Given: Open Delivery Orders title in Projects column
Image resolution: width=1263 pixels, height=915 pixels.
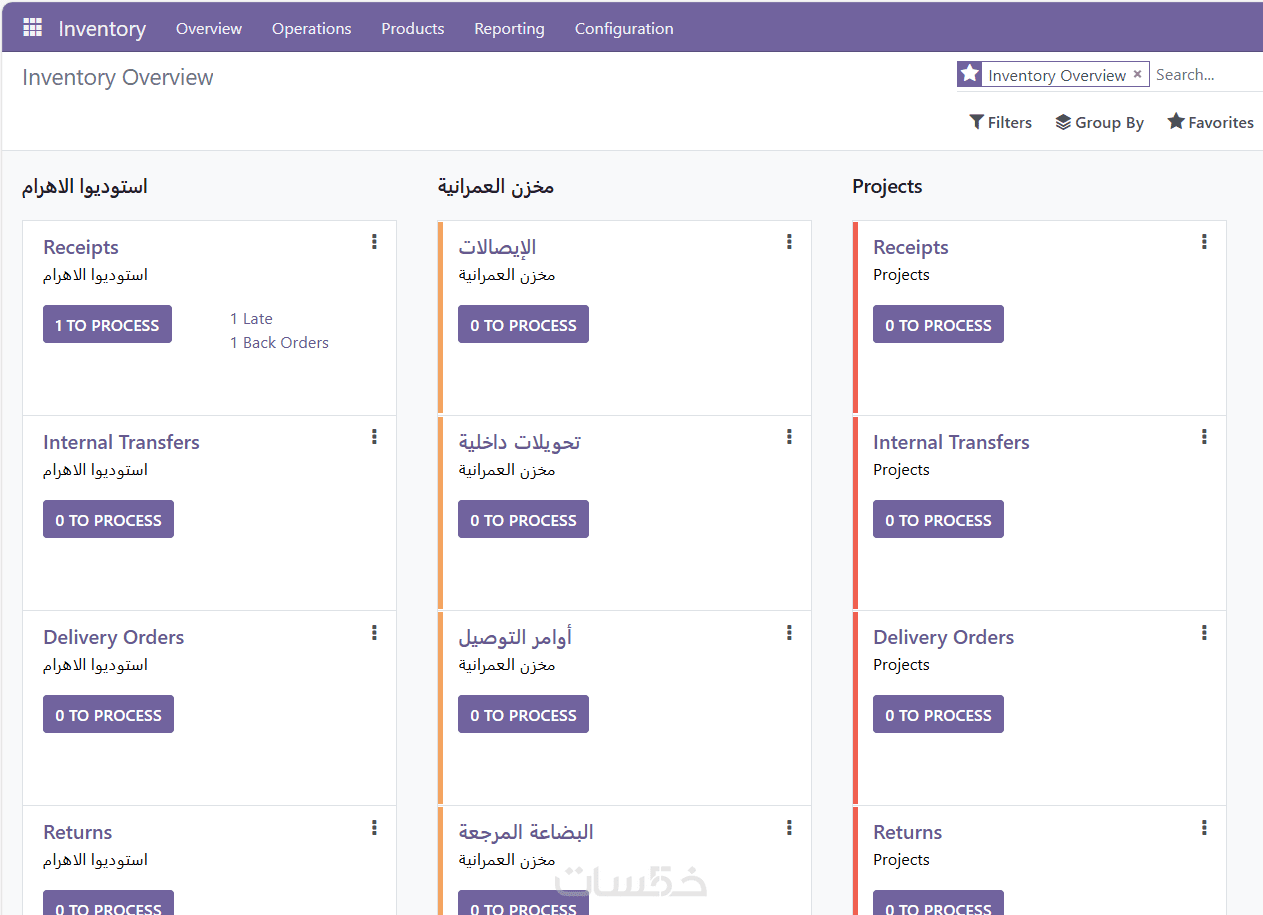Looking at the screenshot, I should (x=943, y=637).
